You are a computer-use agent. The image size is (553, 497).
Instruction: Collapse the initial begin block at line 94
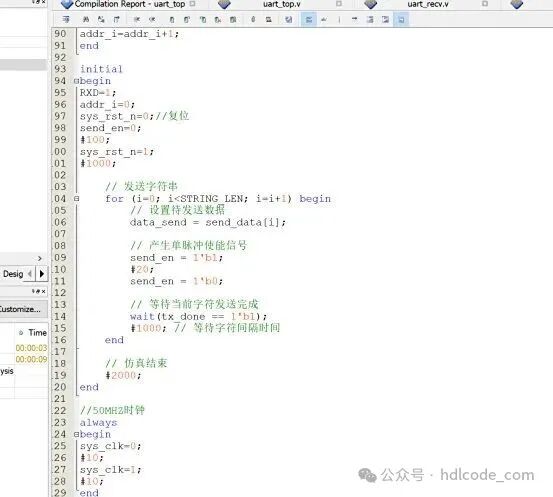point(77,81)
